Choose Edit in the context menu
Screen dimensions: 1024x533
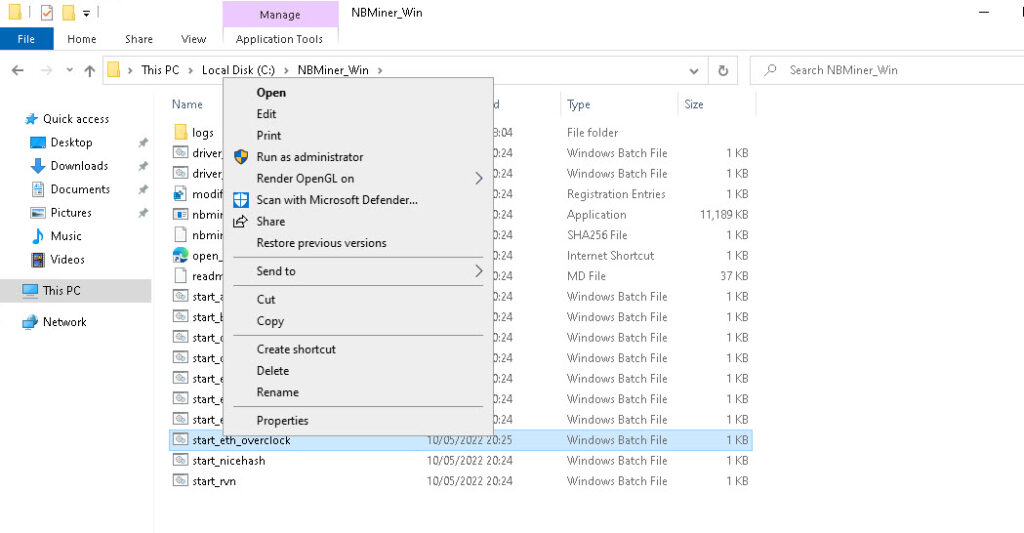click(x=266, y=114)
